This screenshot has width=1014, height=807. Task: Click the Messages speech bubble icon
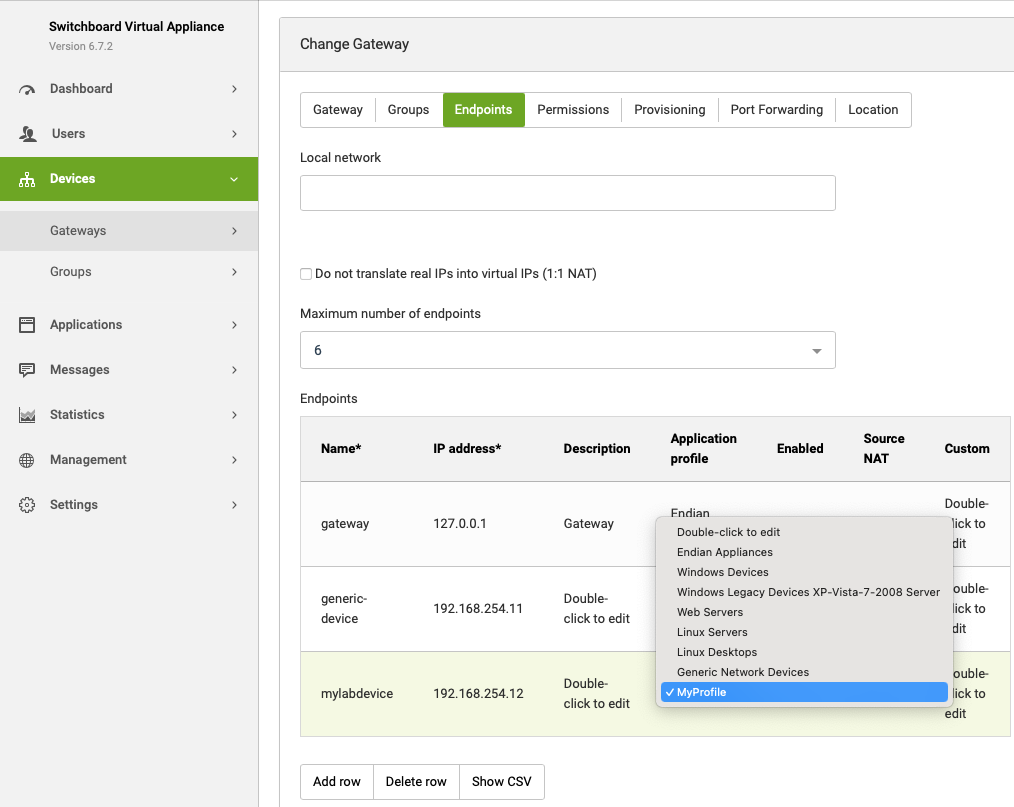tap(27, 370)
